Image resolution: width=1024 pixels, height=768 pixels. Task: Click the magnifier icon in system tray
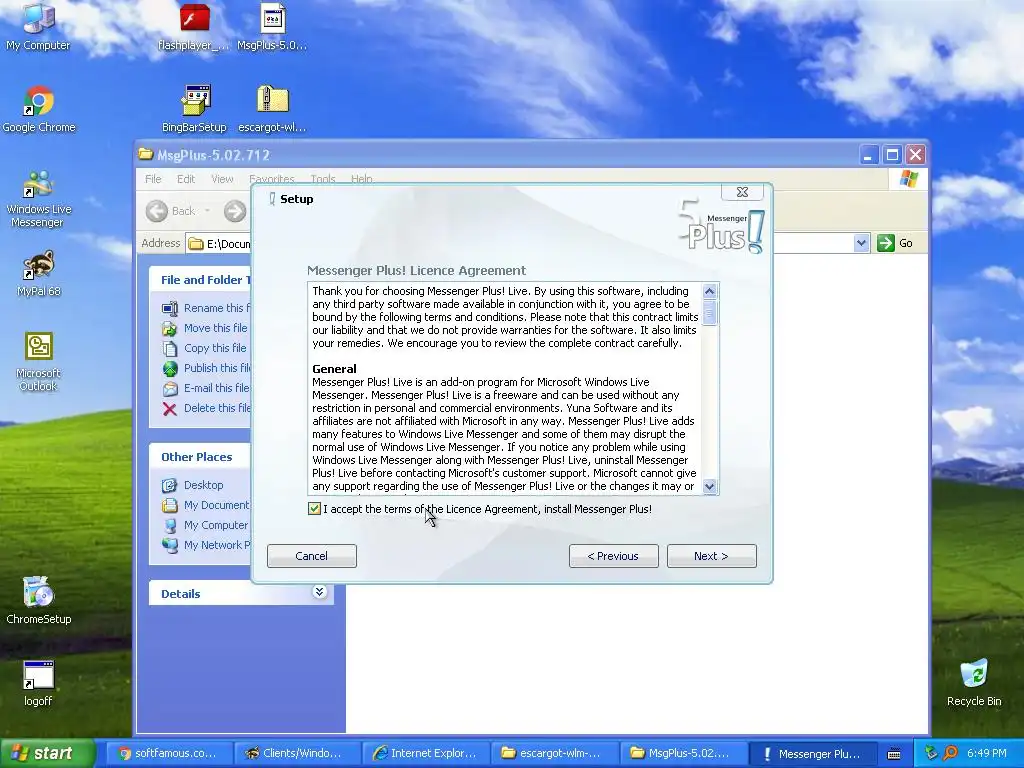(950, 753)
